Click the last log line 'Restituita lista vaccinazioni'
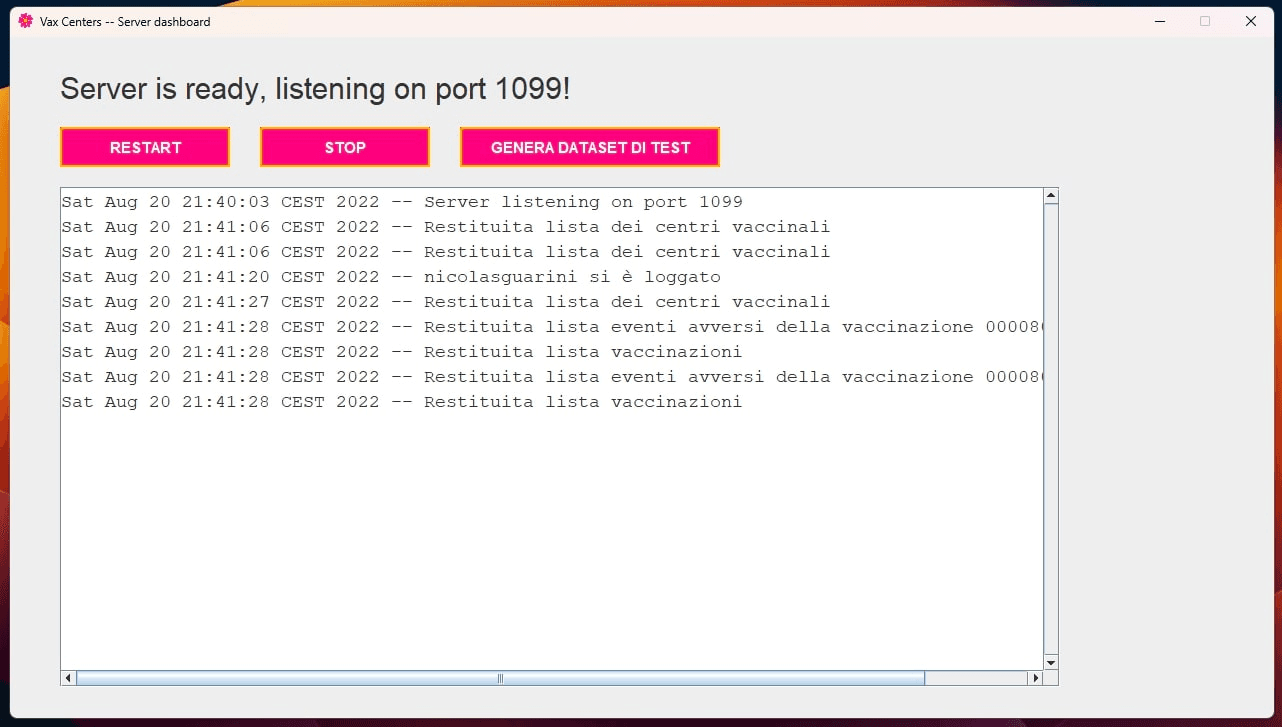Viewport: 1282px width, 727px height. [402, 402]
